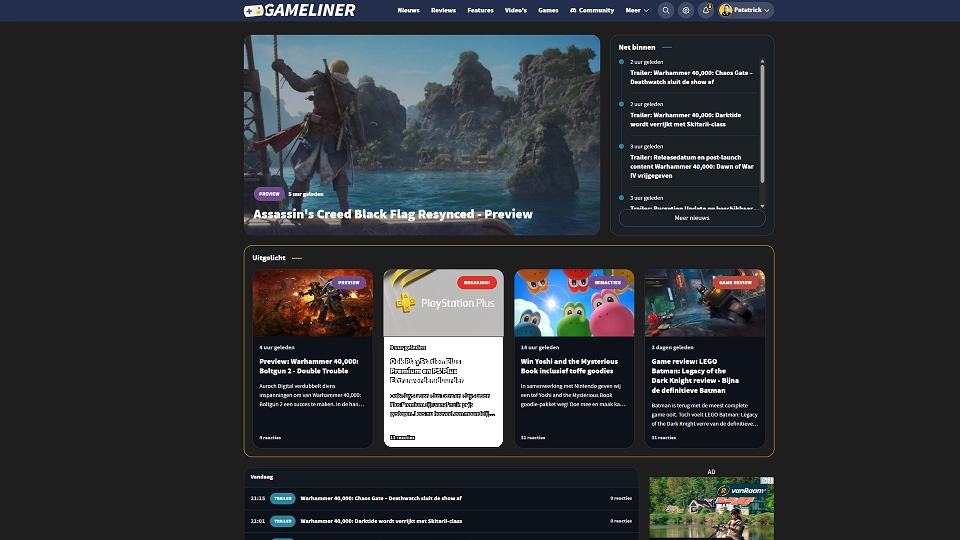The image size is (960, 540).
Task: Click the AdChoices triangle icon on the ad
Action: pos(765,481)
